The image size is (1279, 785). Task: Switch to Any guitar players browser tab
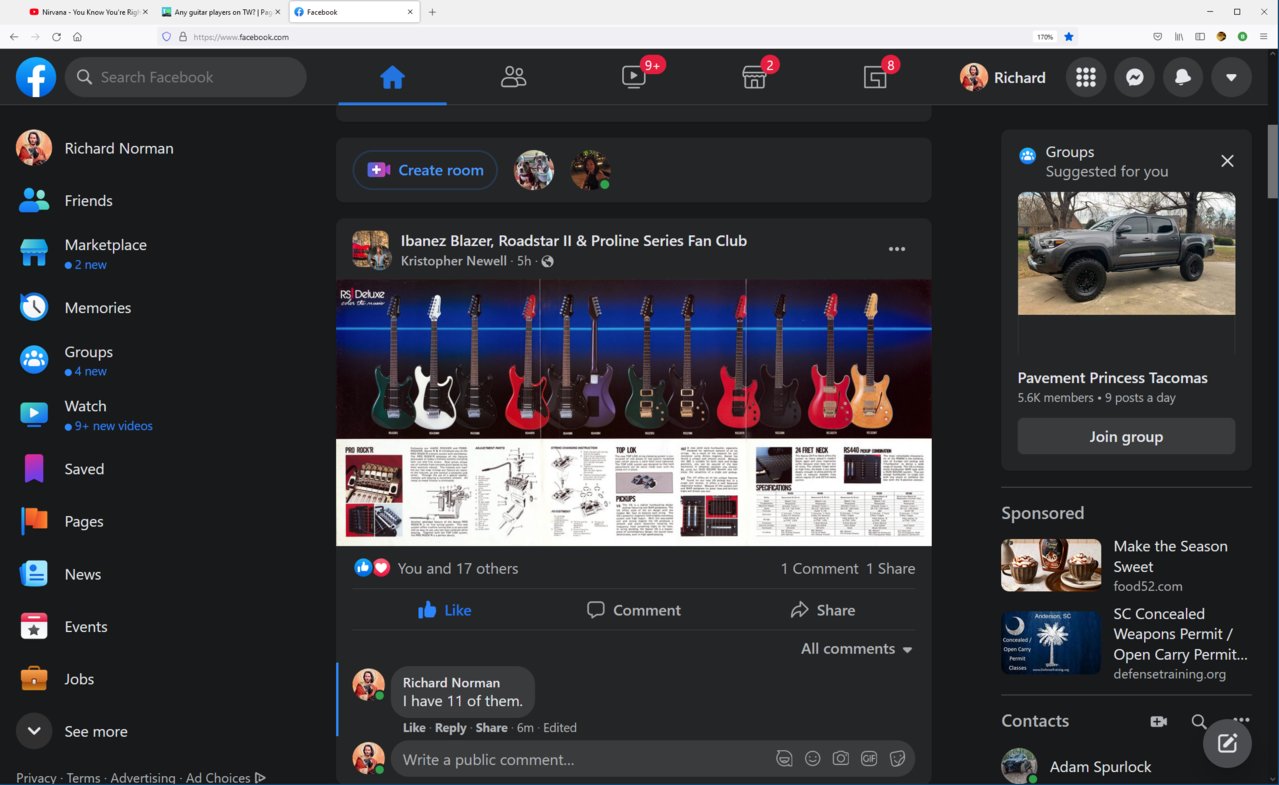(x=221, y=12)
